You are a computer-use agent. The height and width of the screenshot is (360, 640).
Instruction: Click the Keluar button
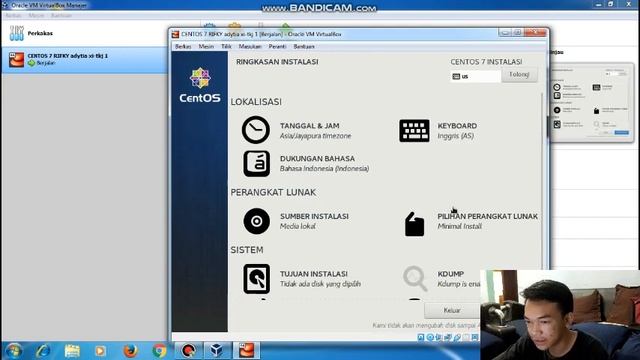tap(452, 311)
